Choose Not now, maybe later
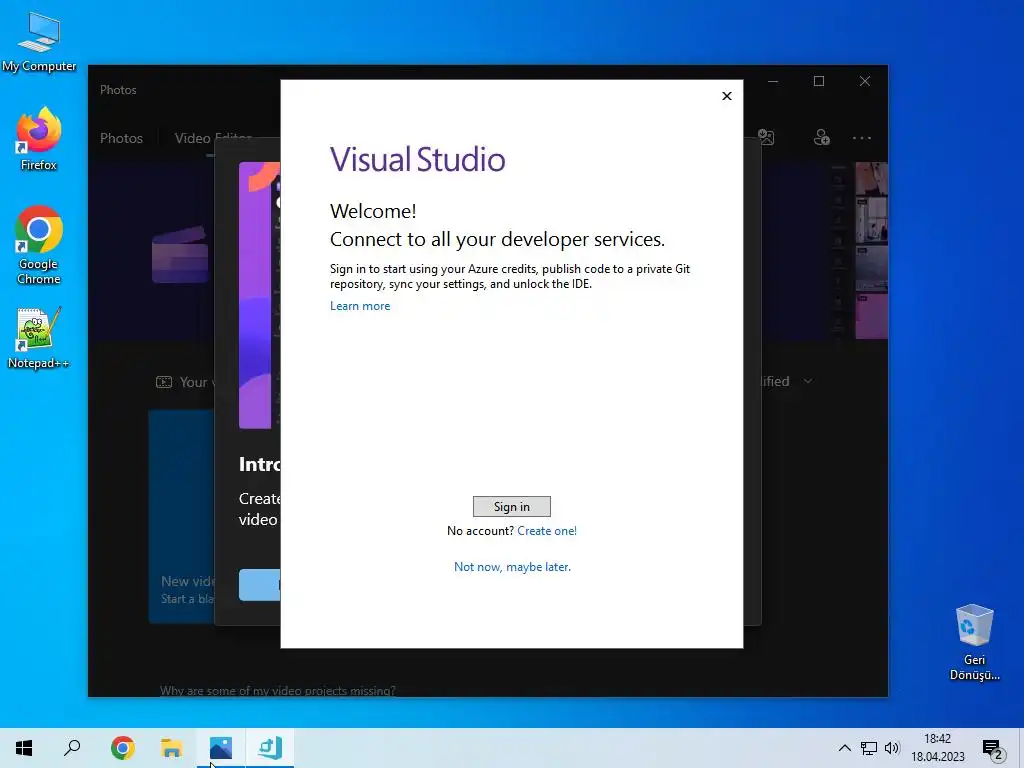This screenshot has height=768, width=1024. pyautogui.click(x=512, y=567)
